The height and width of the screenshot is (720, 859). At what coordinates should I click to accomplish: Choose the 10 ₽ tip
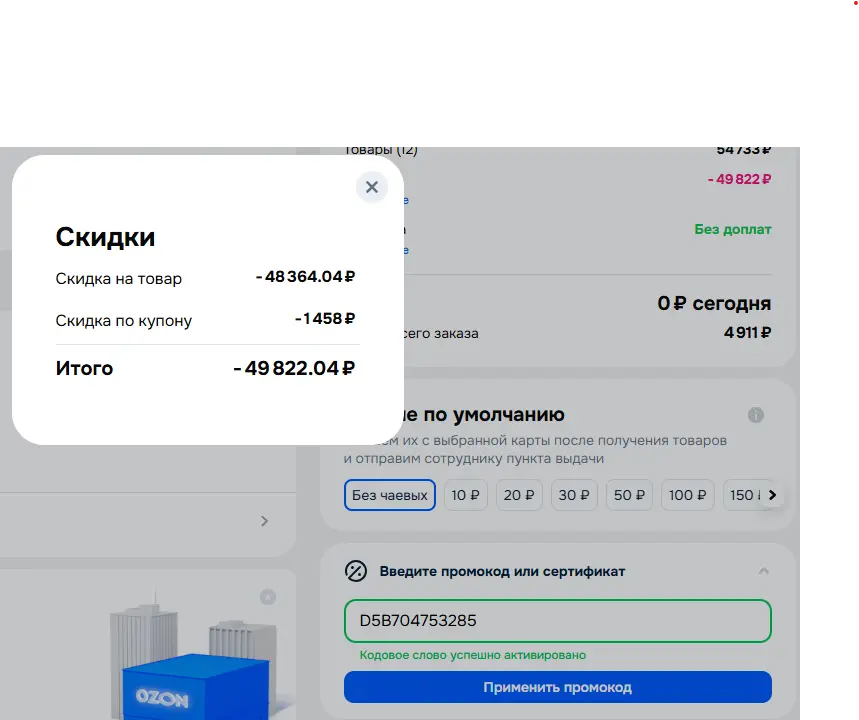tap(465, 495)
